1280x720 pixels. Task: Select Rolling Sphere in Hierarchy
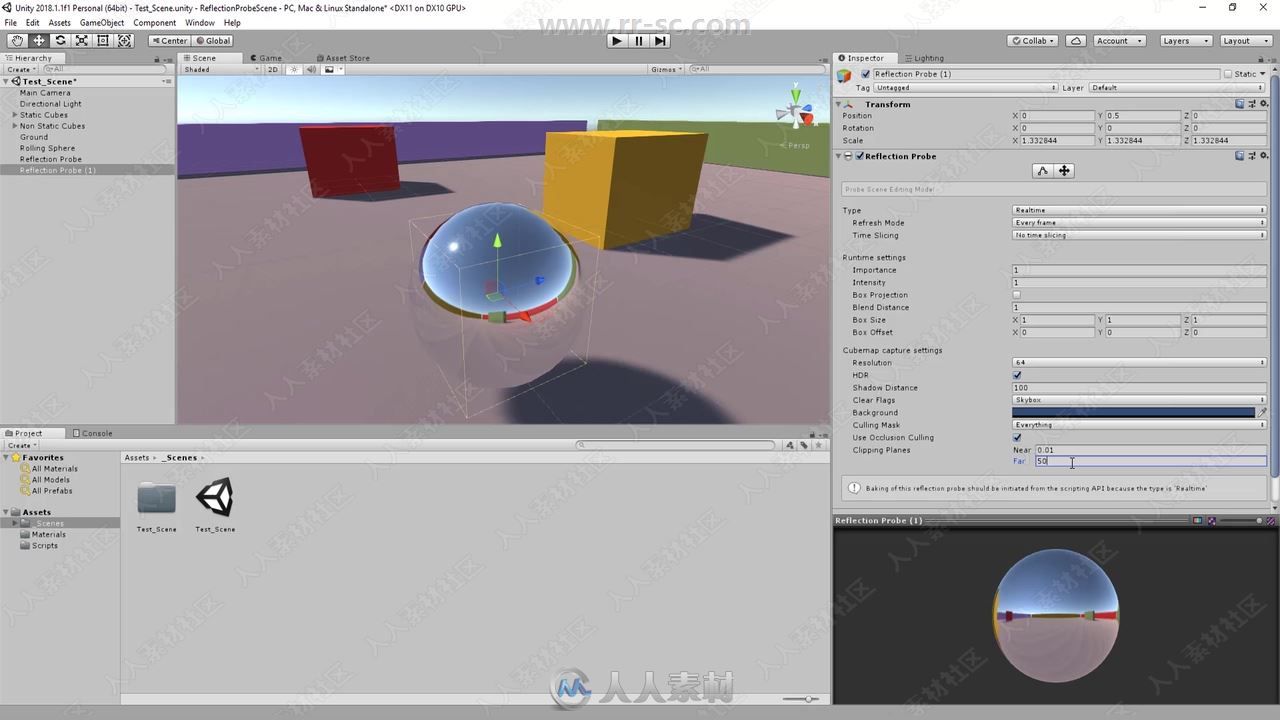(47, 148)
